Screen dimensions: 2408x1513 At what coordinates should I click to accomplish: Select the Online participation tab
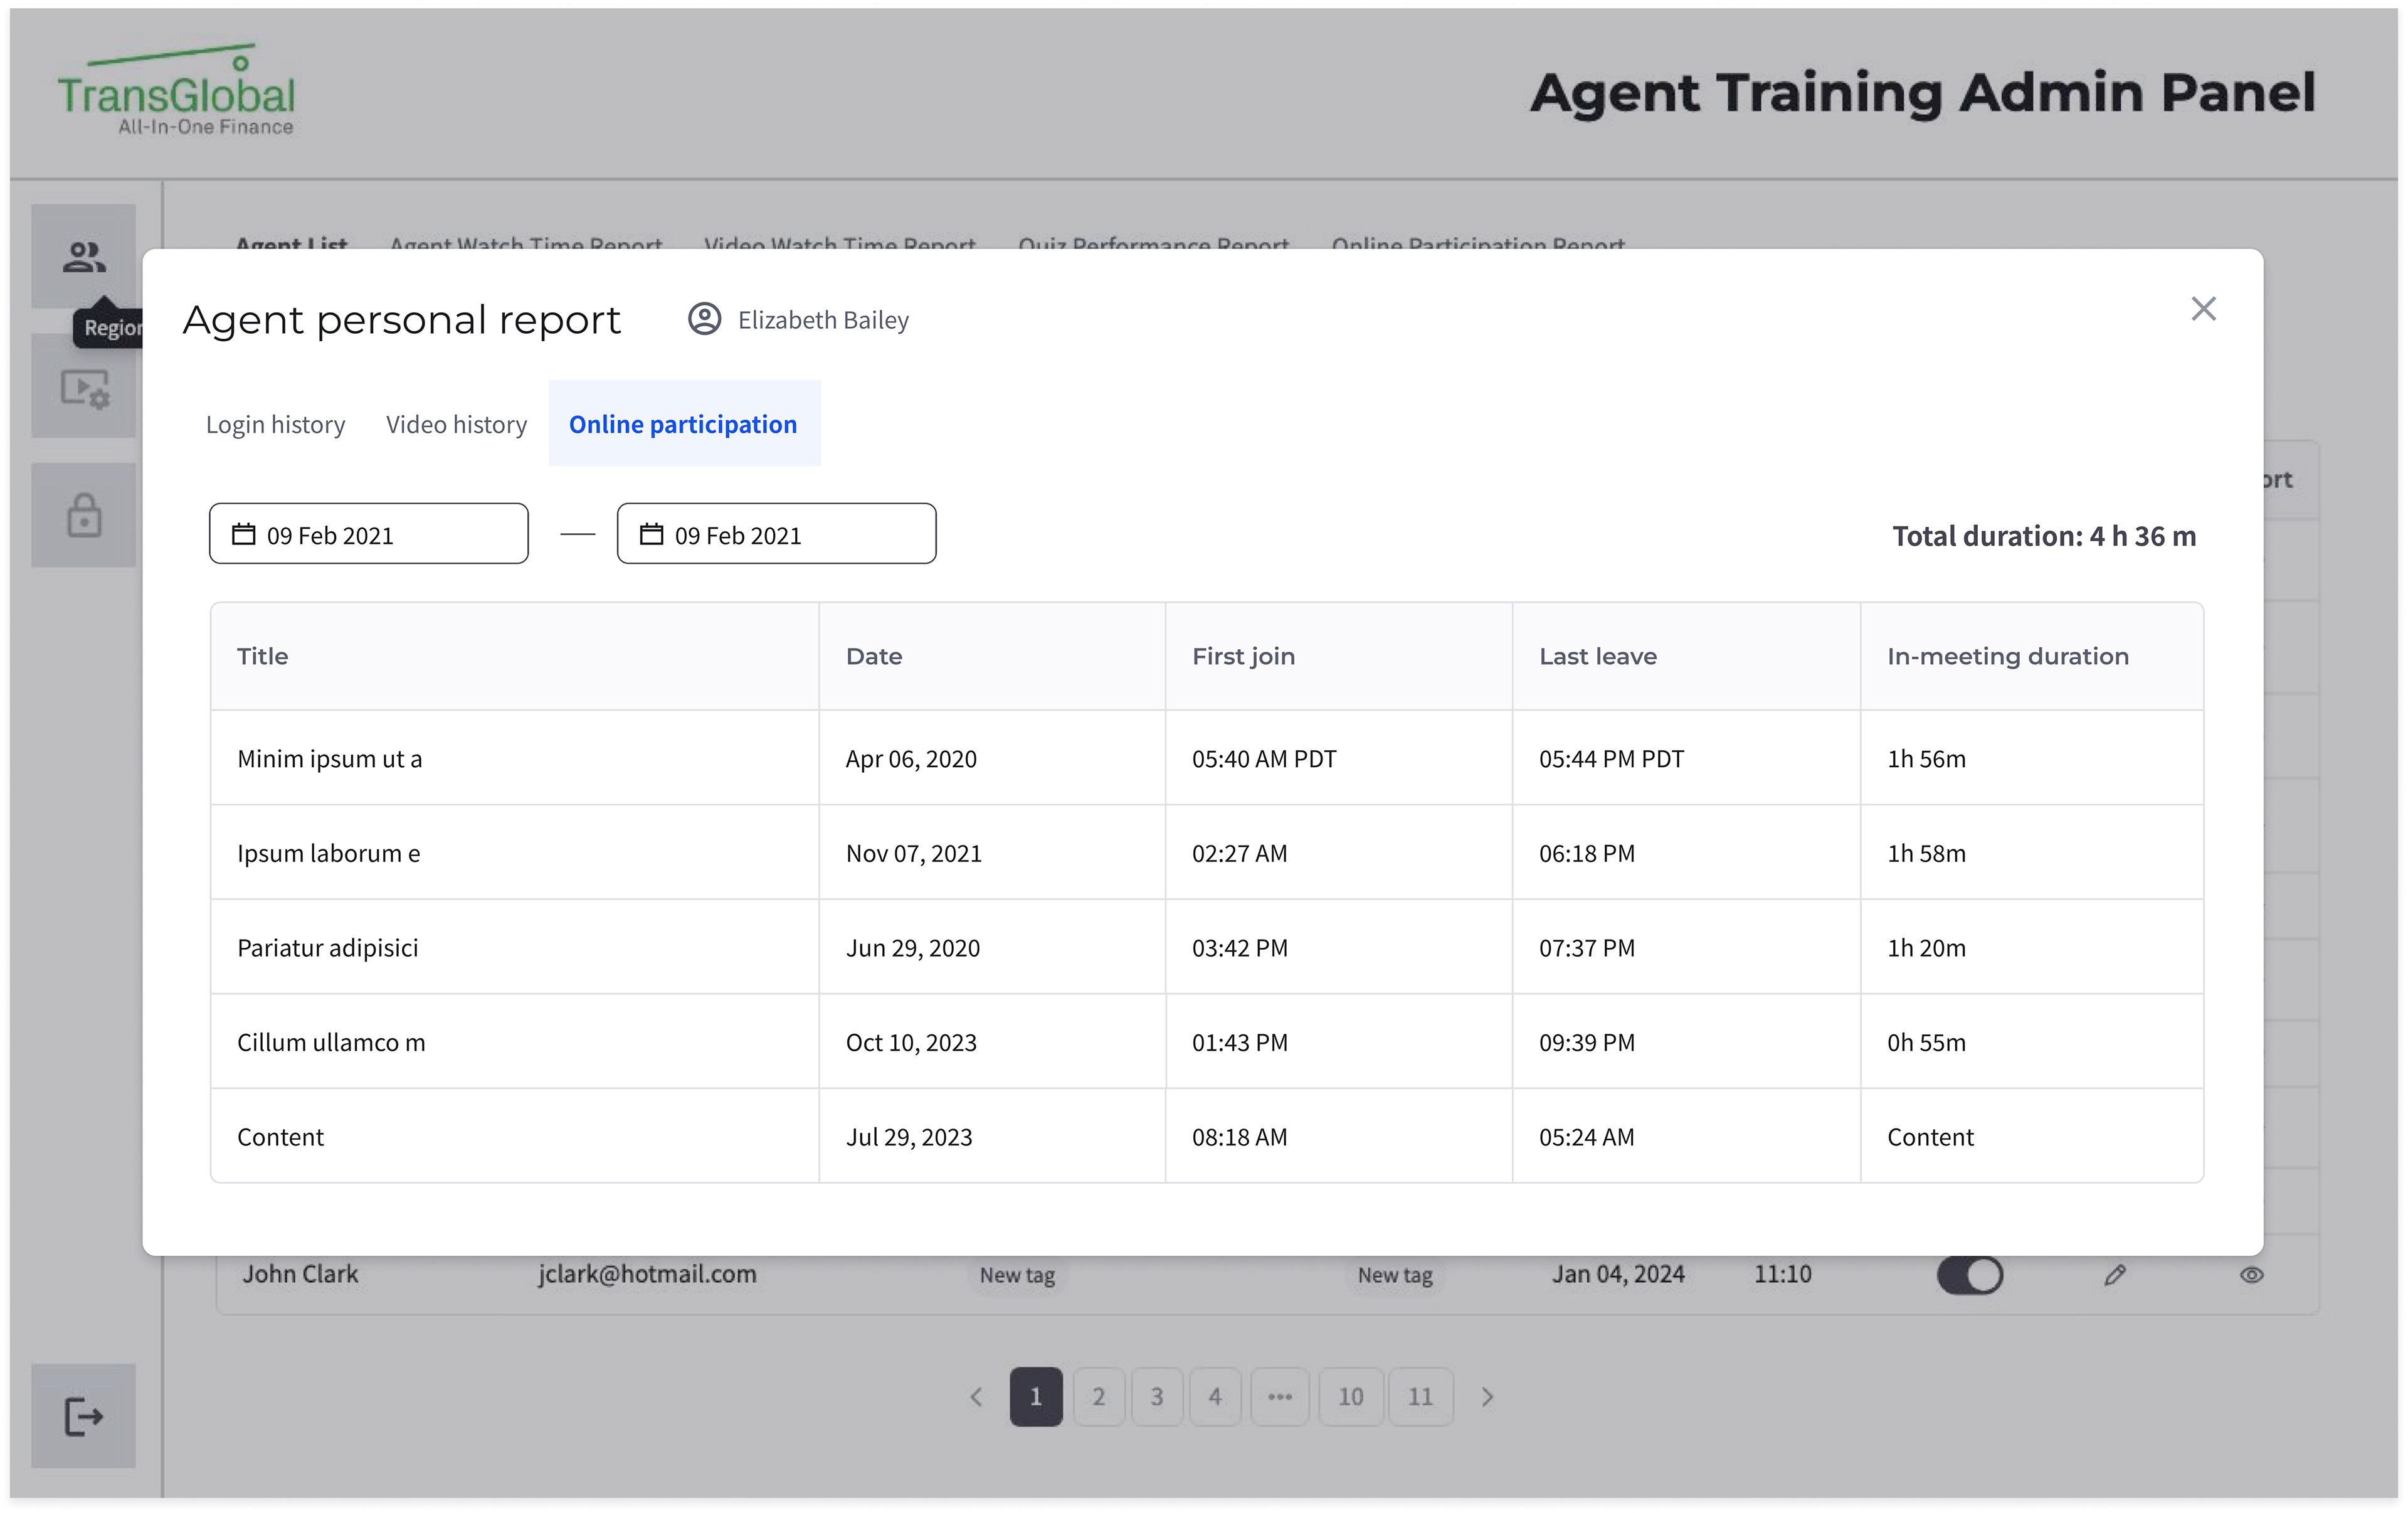(683, 424)
